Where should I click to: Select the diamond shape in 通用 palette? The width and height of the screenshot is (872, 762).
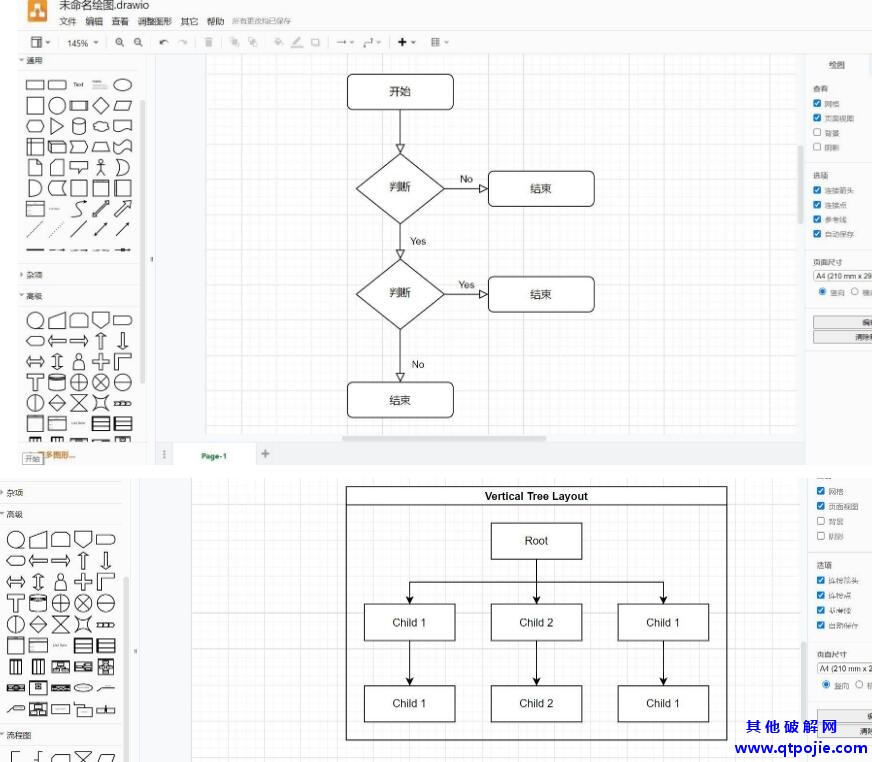101,105
